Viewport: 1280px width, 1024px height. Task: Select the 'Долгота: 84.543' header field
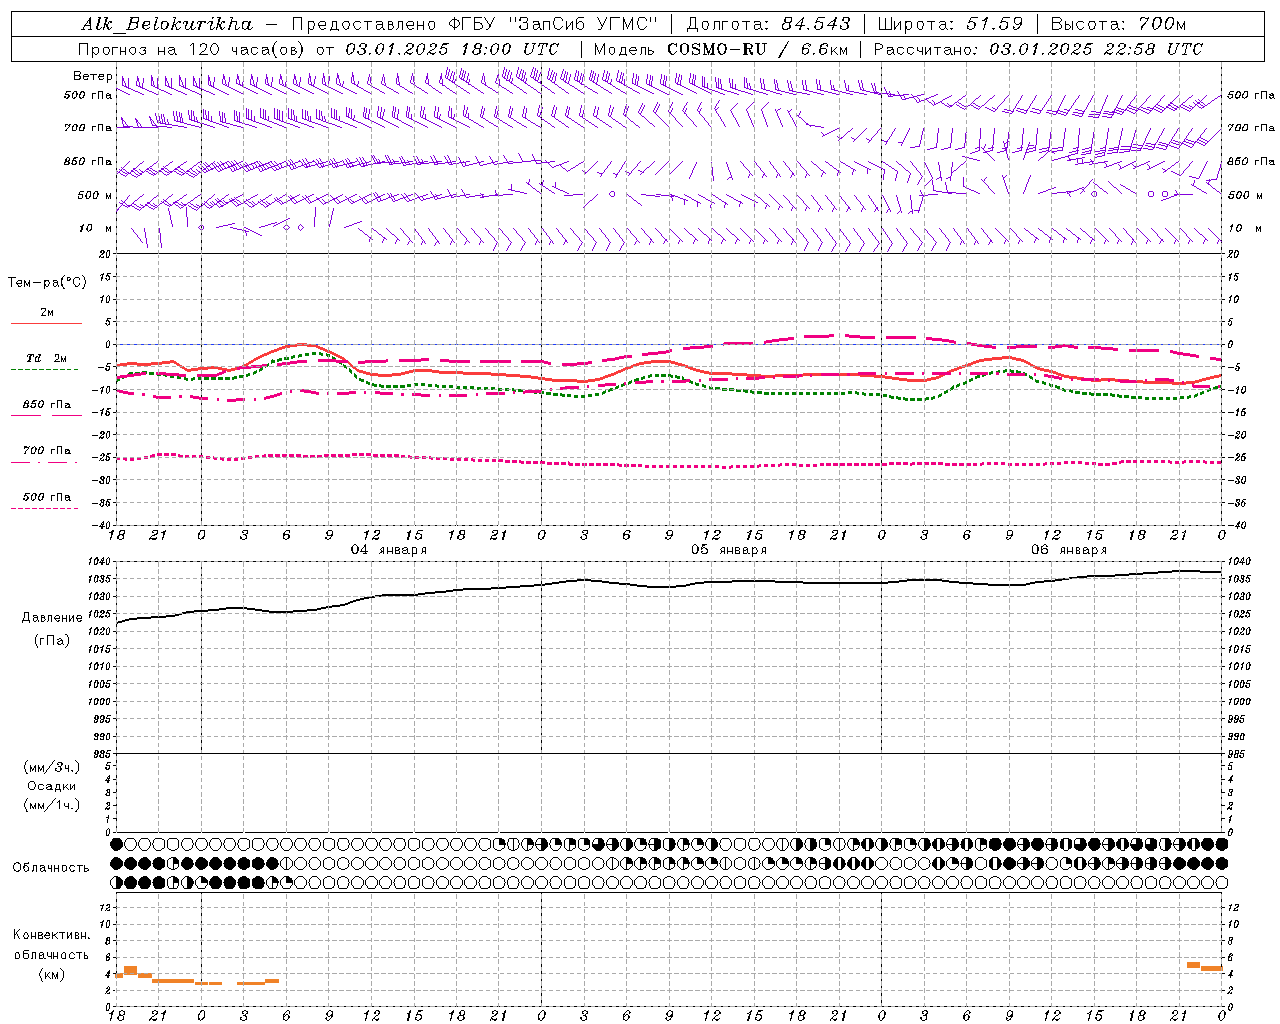[768, 24]
